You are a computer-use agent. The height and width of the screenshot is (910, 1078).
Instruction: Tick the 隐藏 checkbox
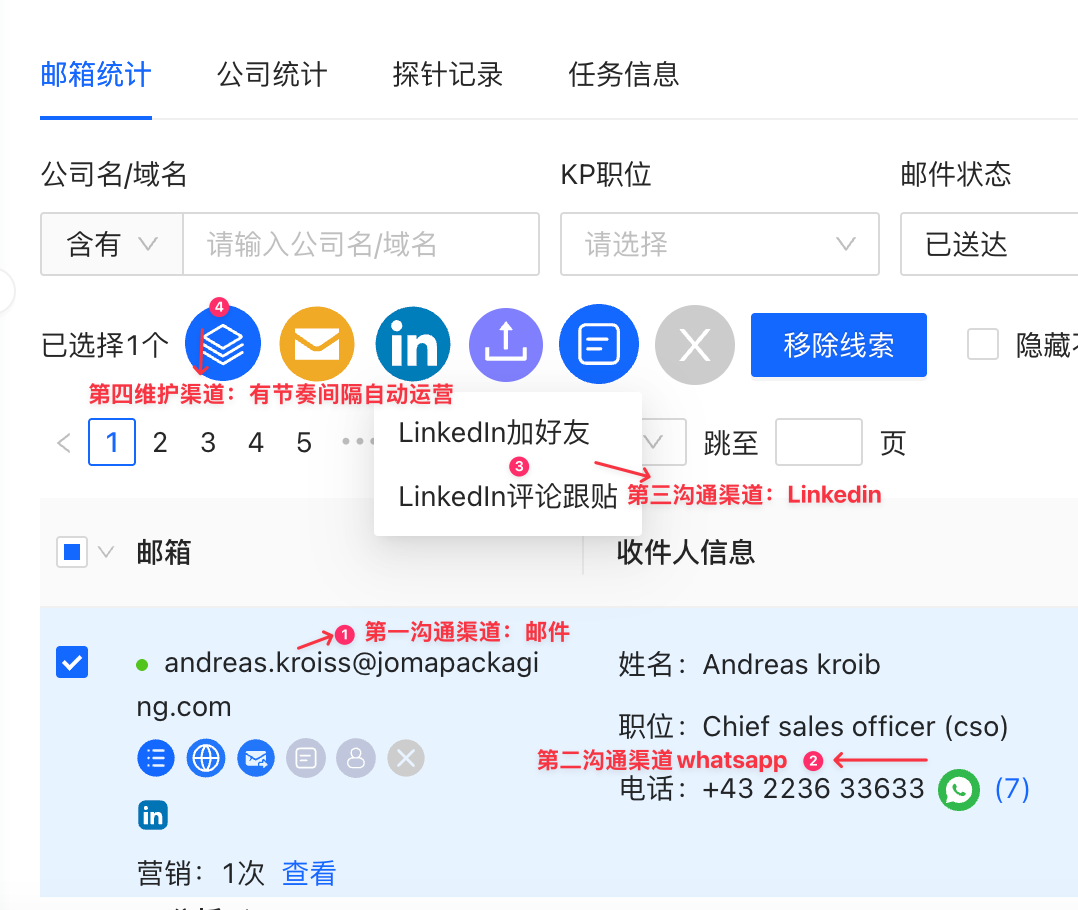pos(982,344)
